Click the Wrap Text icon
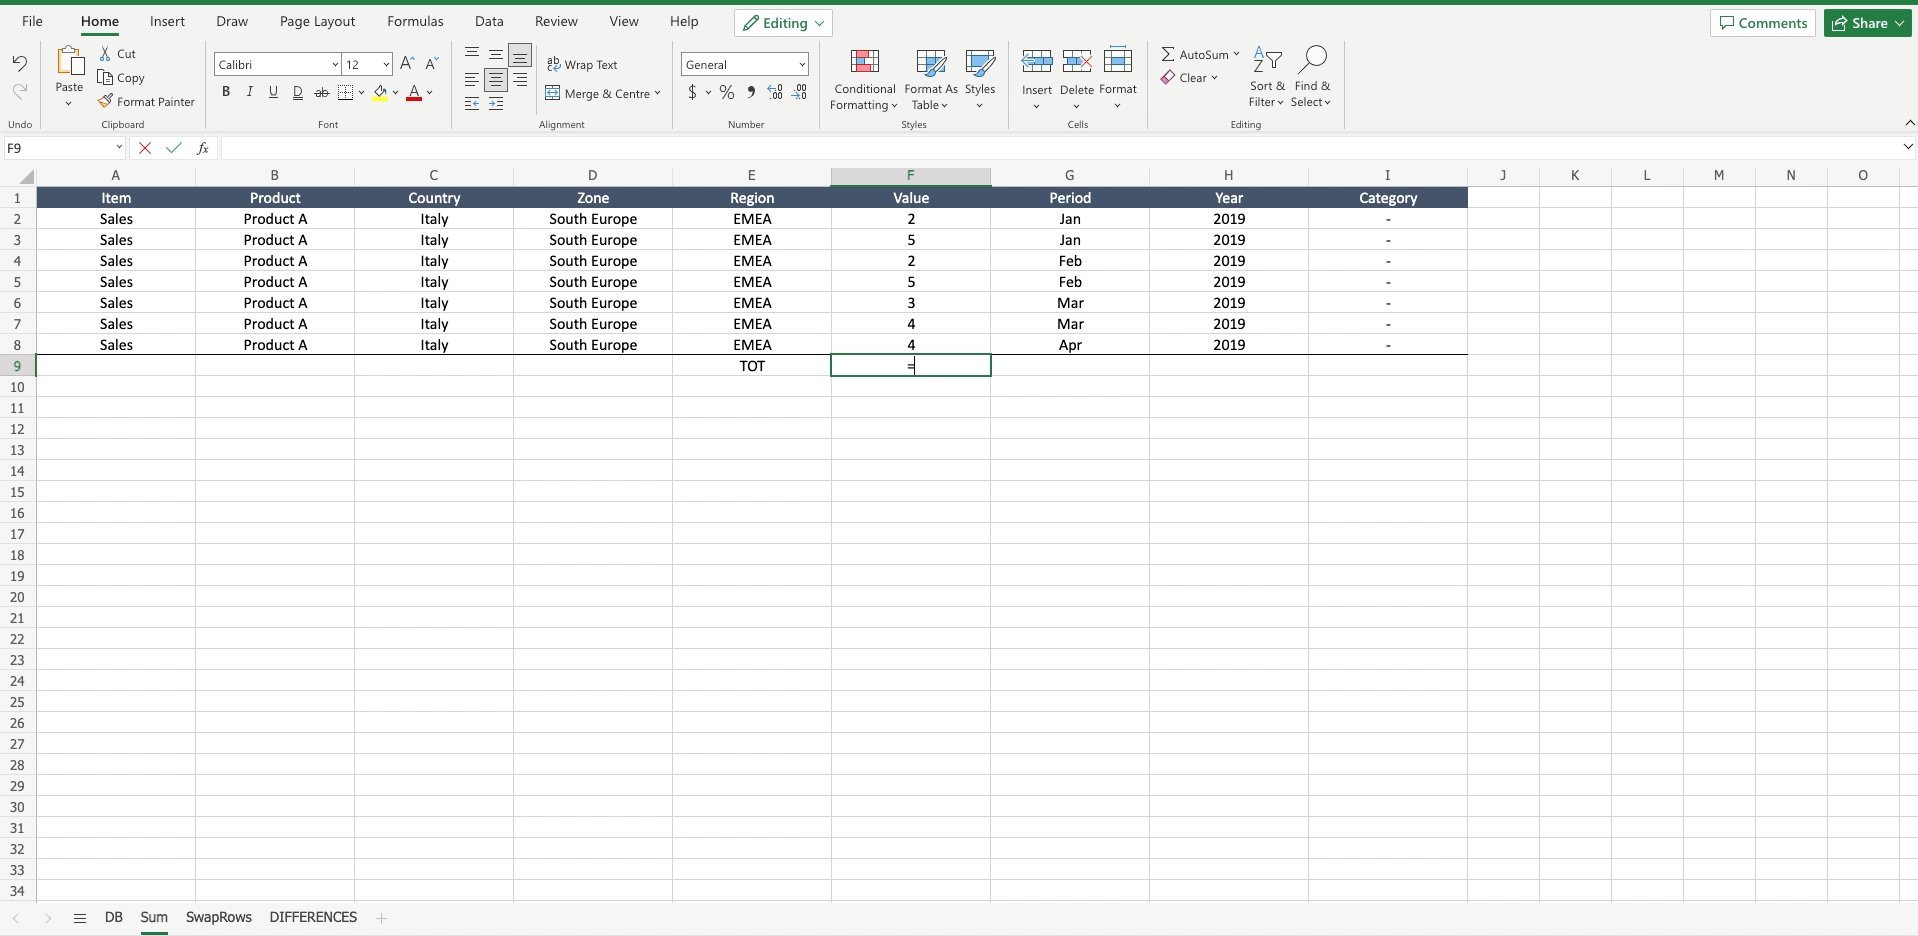Image resolution: width=1918 pixels, height=936 pixels. pyautogui.click(x=583, y=64)
